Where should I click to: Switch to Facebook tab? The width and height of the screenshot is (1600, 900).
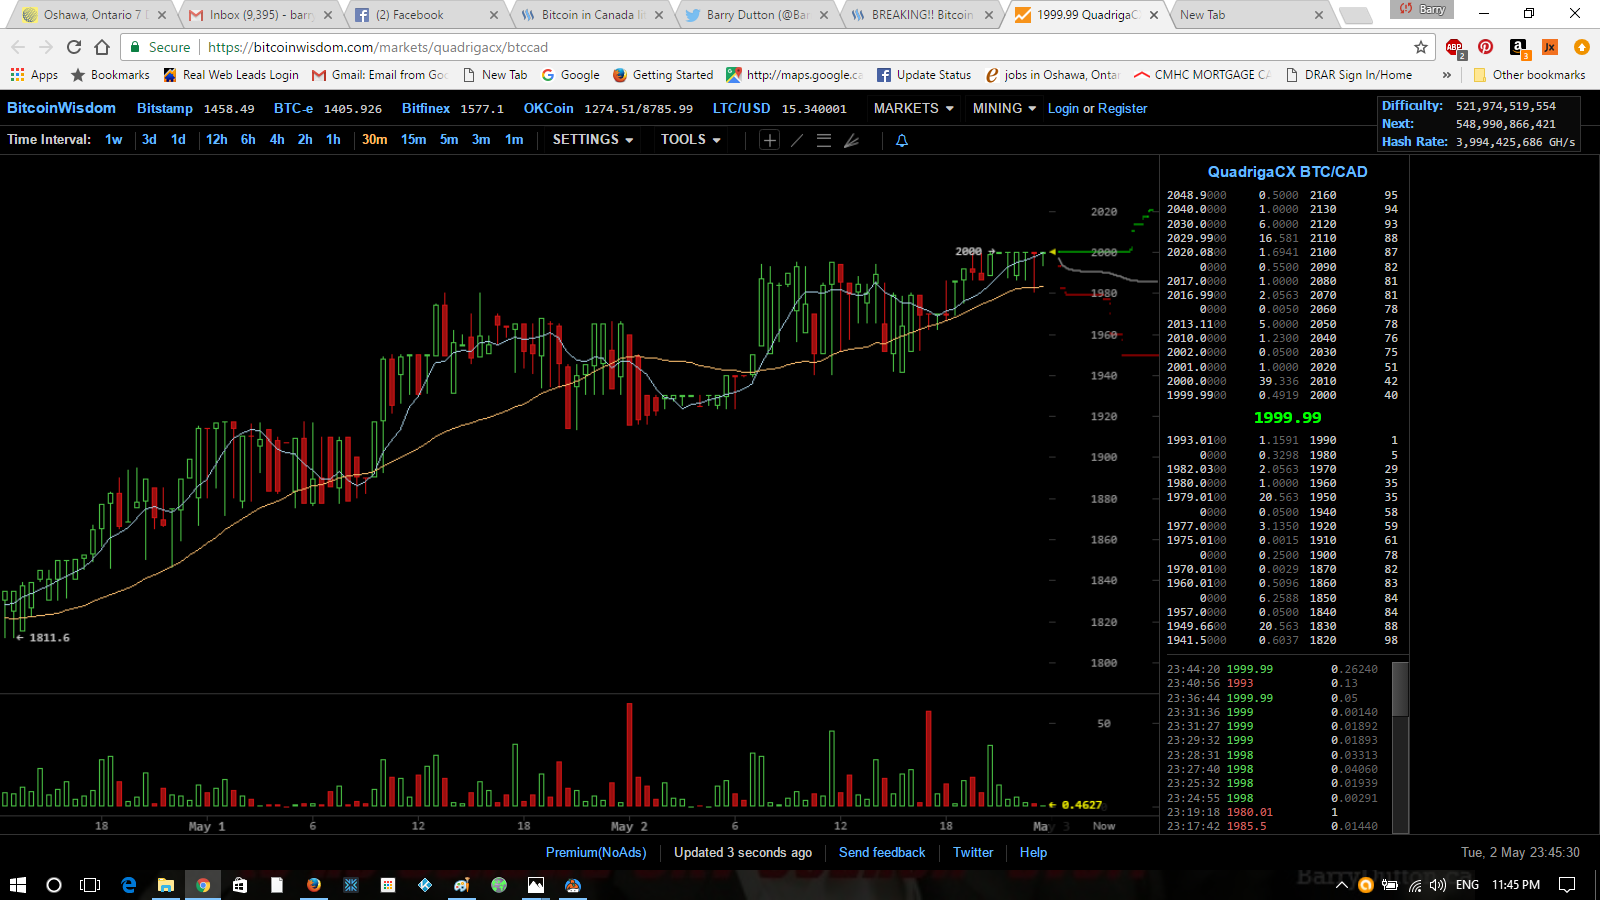tap(424, 15)
